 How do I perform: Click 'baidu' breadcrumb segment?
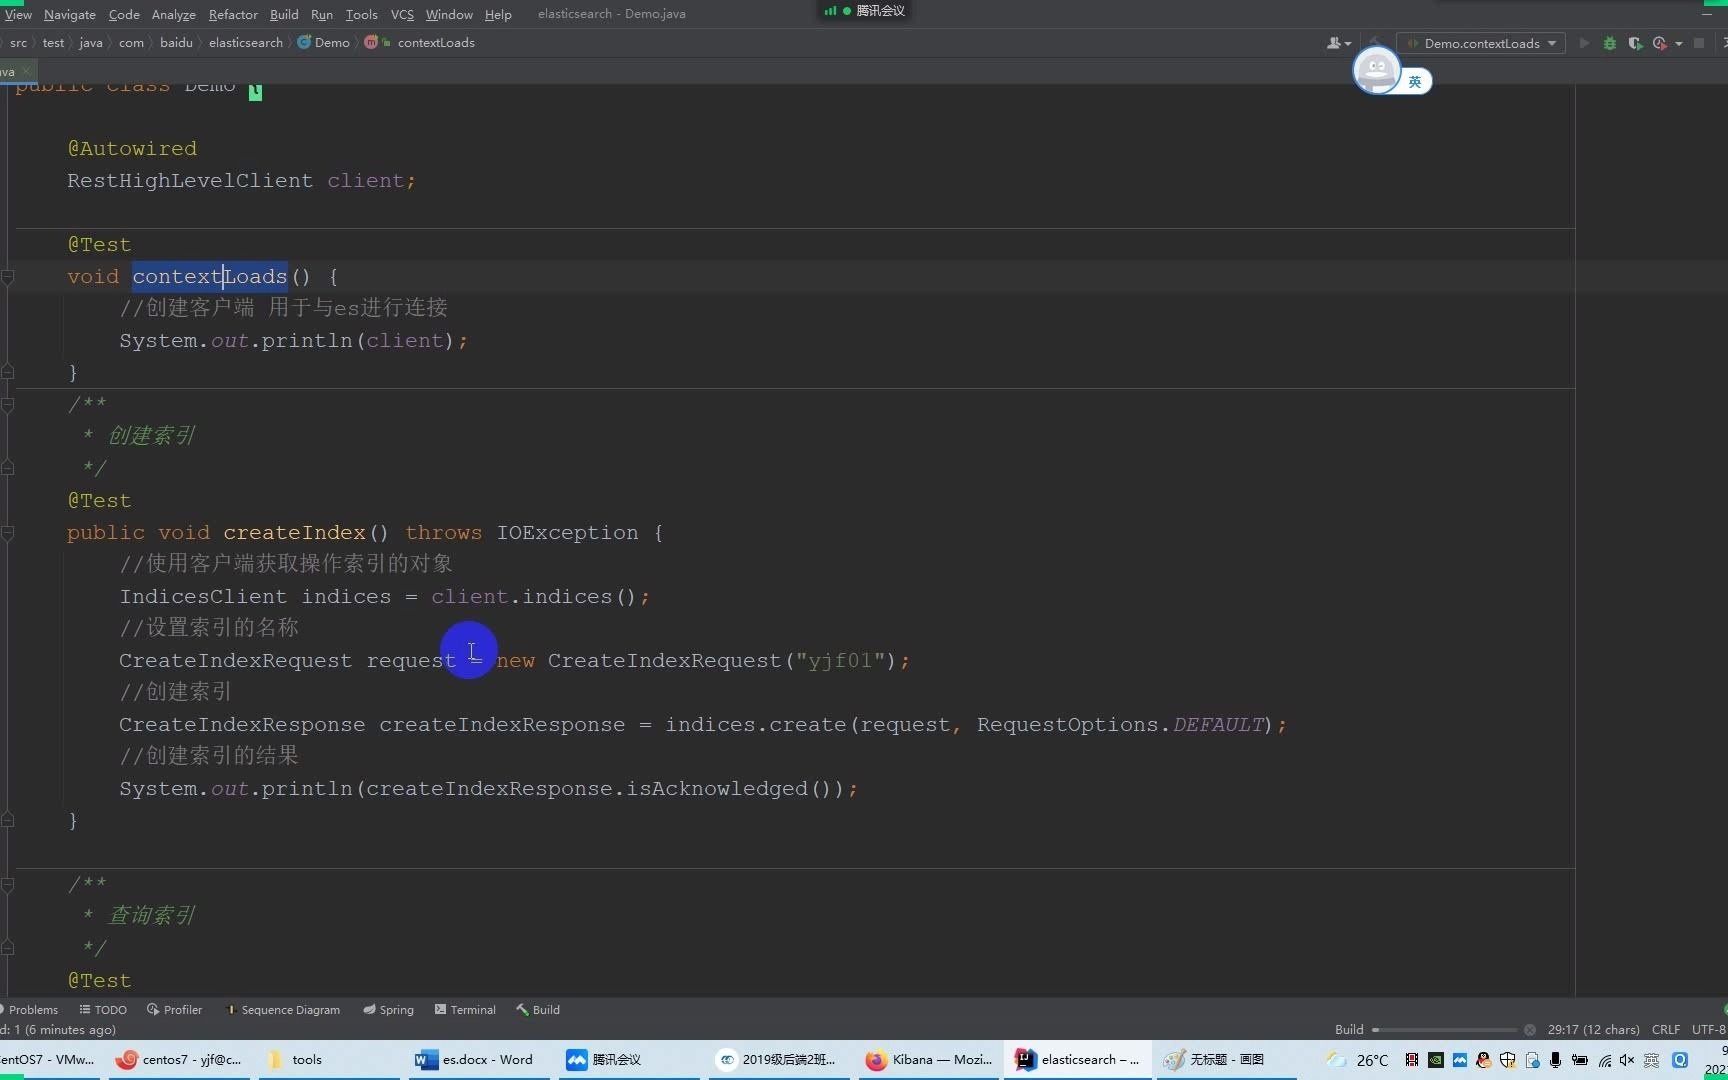pyautogui.click(x=176, y=43)
